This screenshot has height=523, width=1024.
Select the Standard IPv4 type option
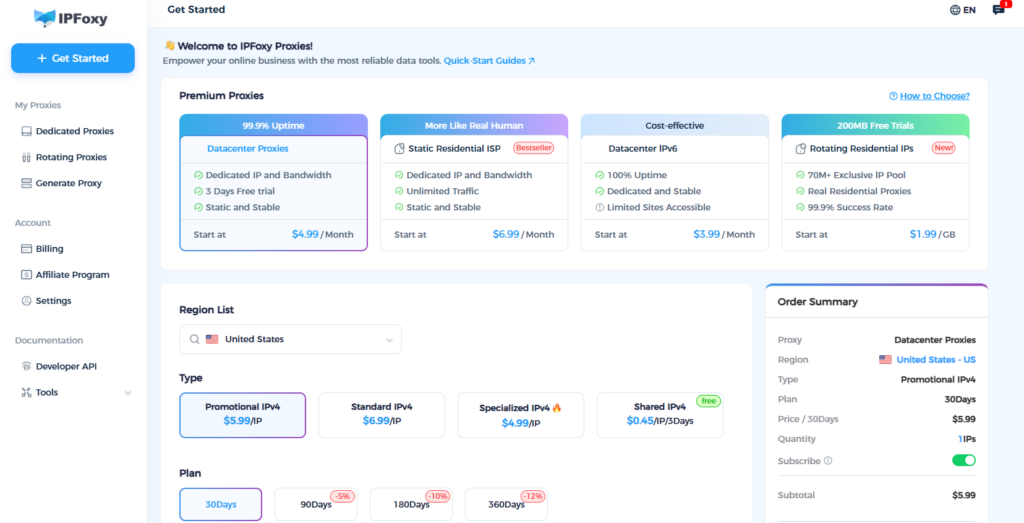382,414
